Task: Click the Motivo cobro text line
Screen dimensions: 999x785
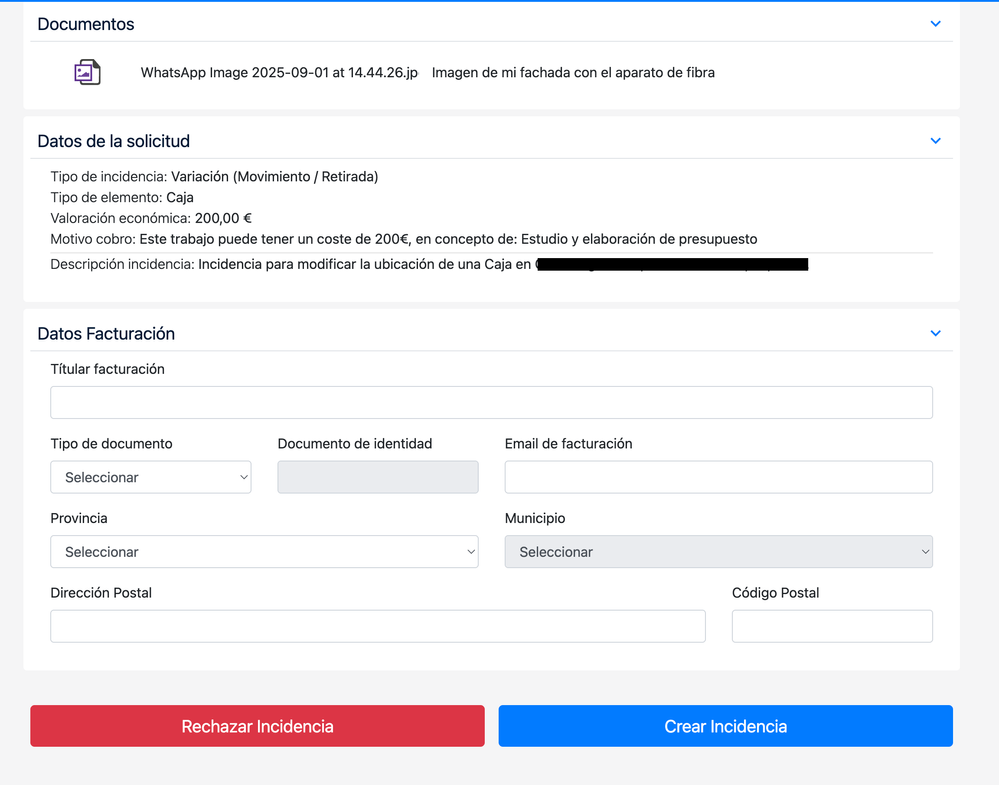Action: tap(403, 239)
